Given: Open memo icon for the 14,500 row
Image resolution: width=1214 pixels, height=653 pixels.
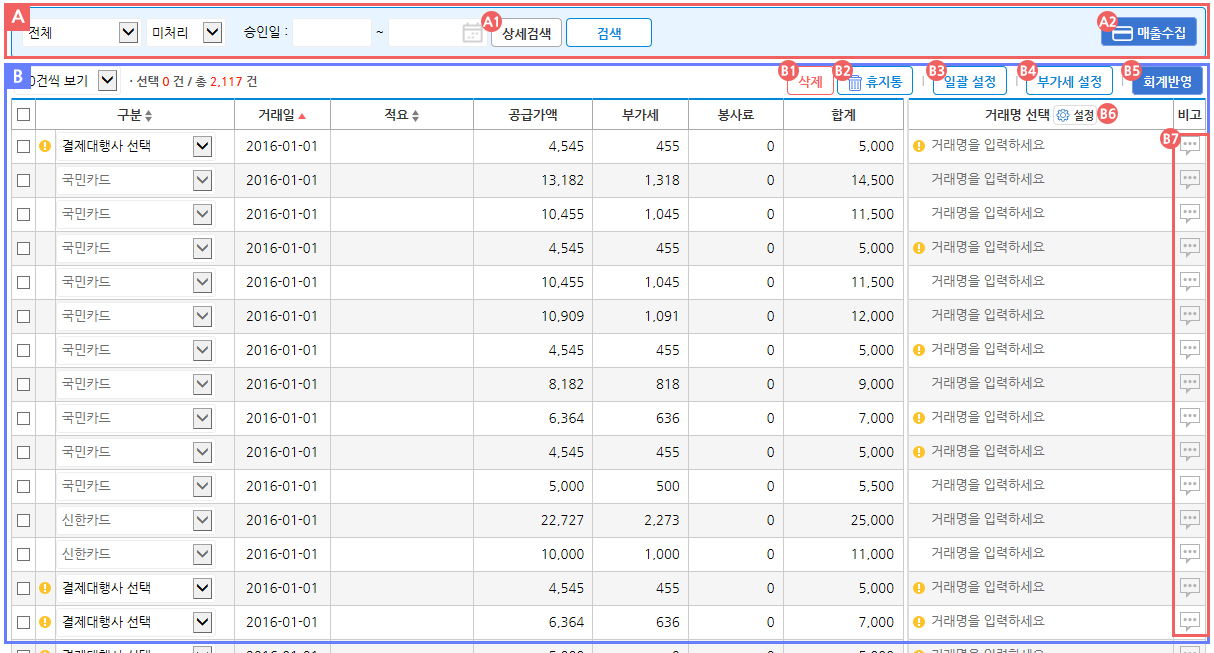Looking at the screenshot, I should click(x=1189, y=180).
